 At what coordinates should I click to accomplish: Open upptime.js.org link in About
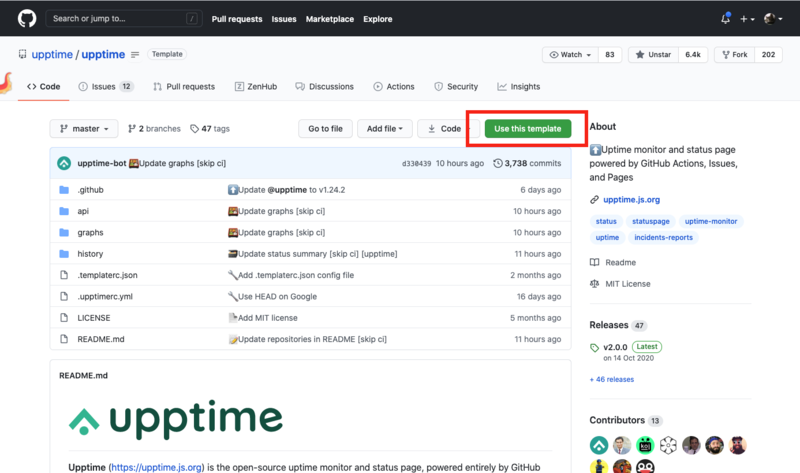click(632, 200)
